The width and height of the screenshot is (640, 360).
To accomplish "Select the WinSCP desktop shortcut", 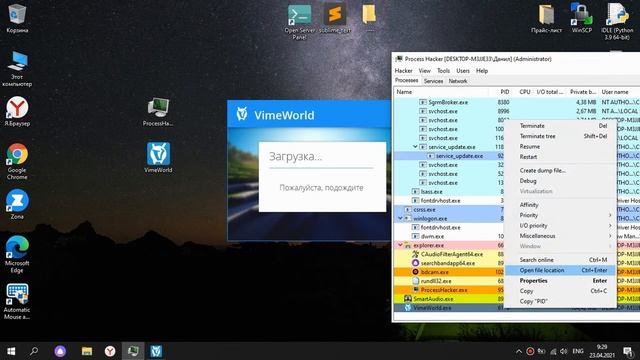I will (x=582, y=18).
